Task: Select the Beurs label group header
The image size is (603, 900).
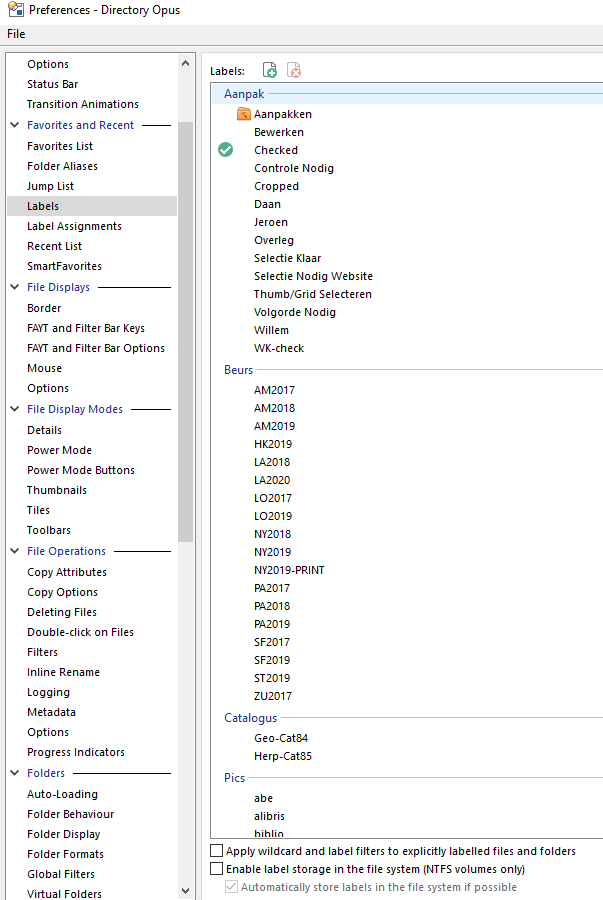Action: click(238, 370)
